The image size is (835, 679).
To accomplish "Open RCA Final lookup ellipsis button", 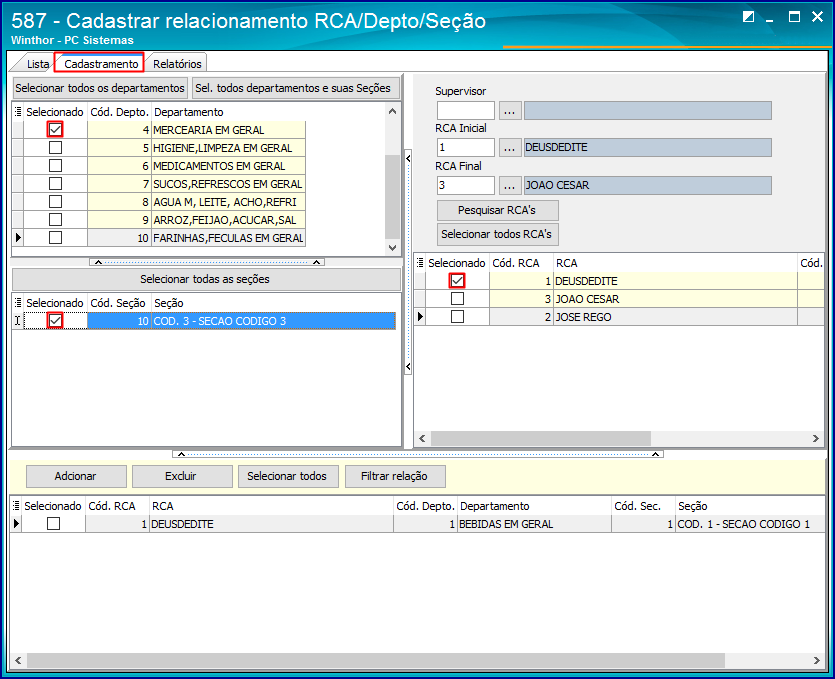I will point(510,185).
